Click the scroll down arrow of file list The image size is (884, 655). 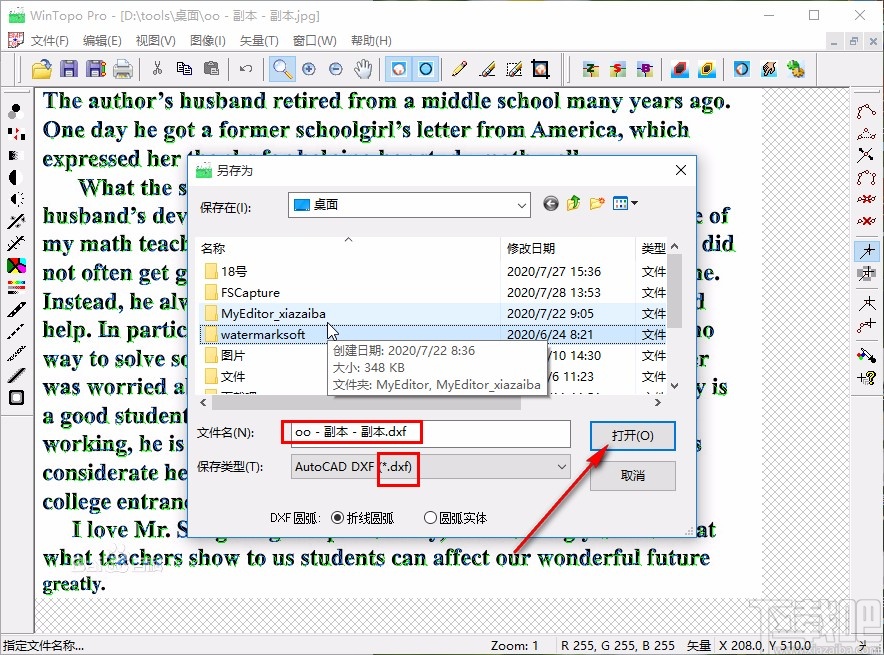674,386
